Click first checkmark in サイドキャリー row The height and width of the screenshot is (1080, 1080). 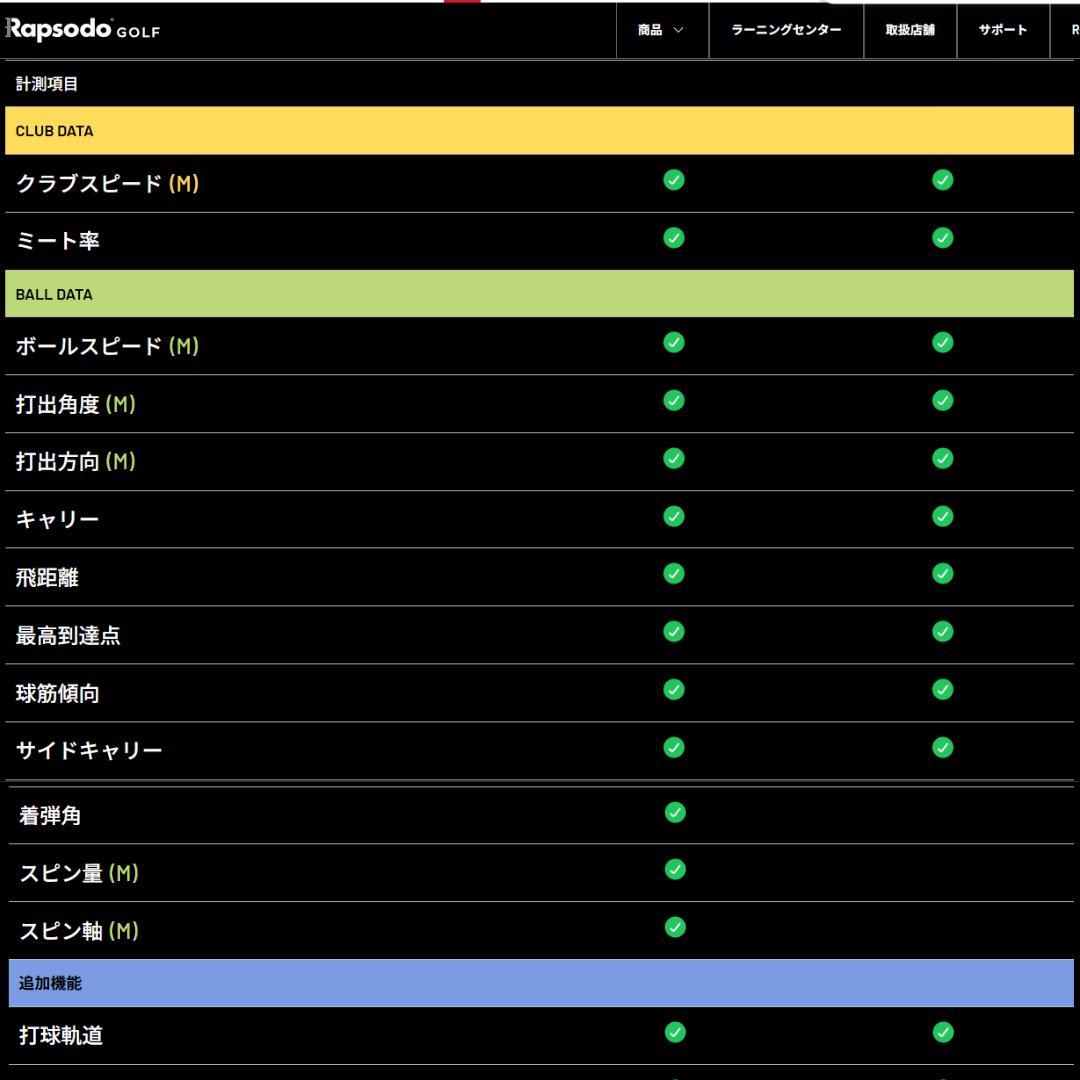coord(674,747)
